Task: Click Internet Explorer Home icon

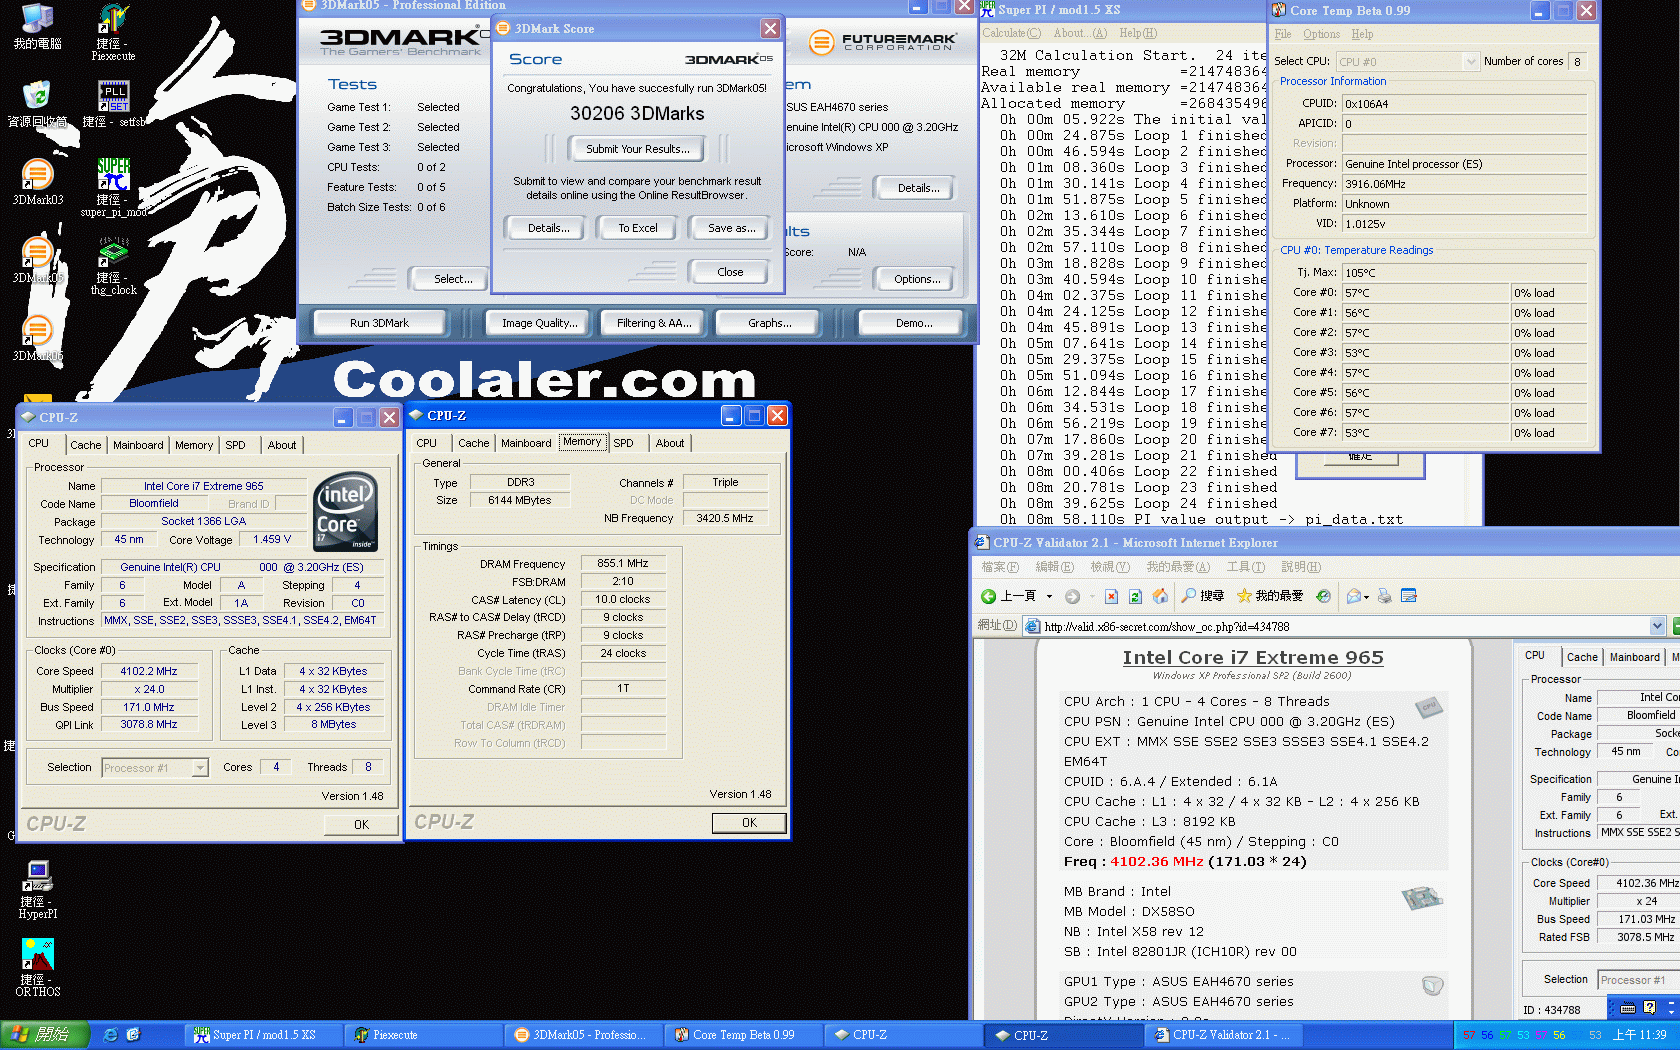Action: (x=1160, y=596)
